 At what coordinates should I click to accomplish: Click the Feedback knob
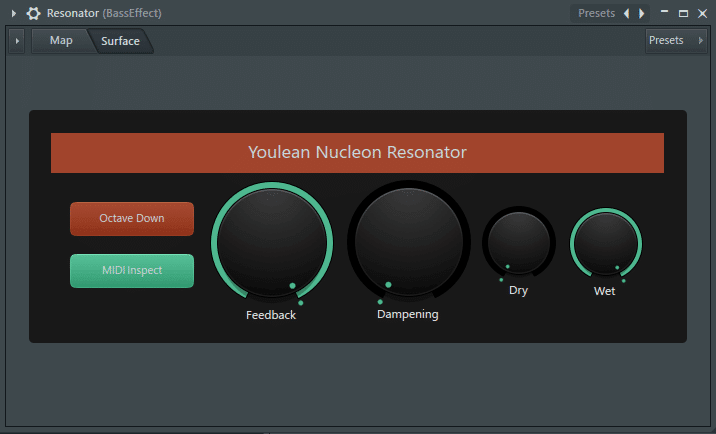pos(272,242)
